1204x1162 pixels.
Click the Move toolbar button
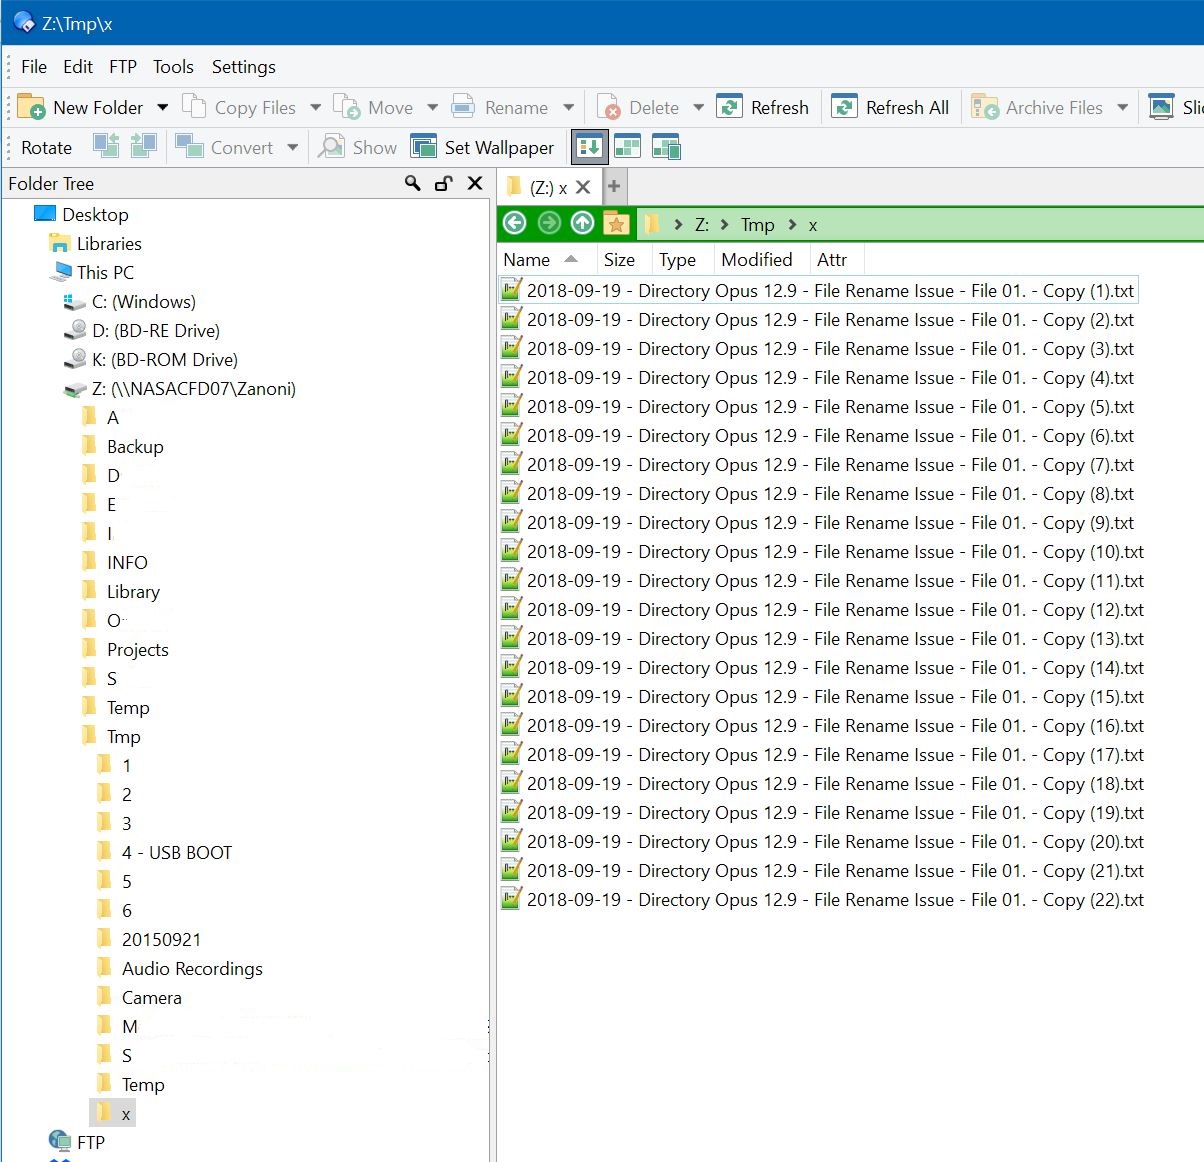(x=373, y=107)
